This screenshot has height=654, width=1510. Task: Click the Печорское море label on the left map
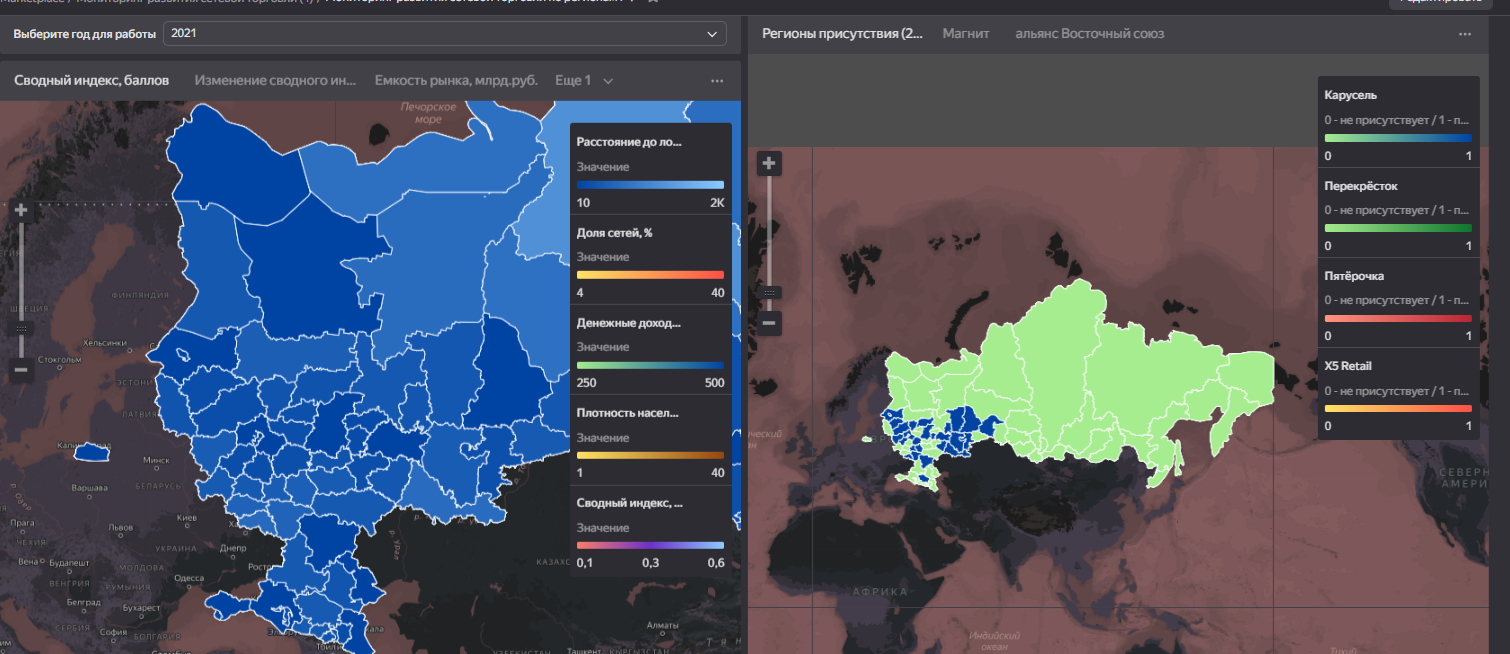coord(428,112)
